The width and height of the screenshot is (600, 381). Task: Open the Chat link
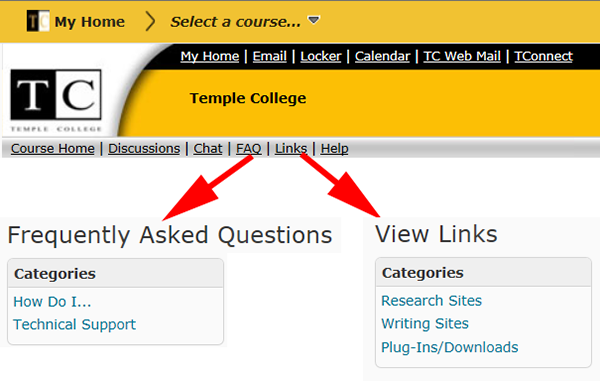[x=208, y=148]
